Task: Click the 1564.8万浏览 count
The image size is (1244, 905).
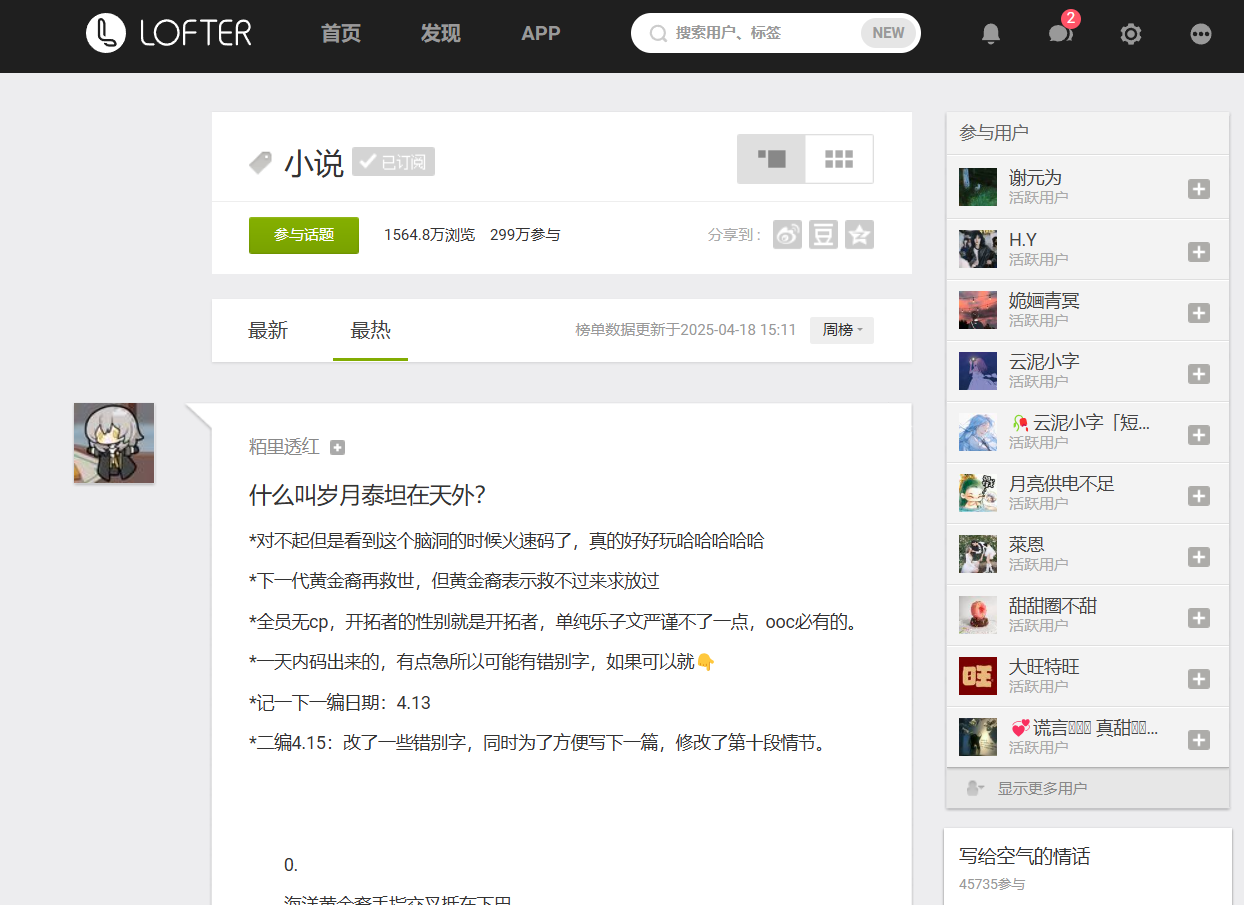Action: 429,235
